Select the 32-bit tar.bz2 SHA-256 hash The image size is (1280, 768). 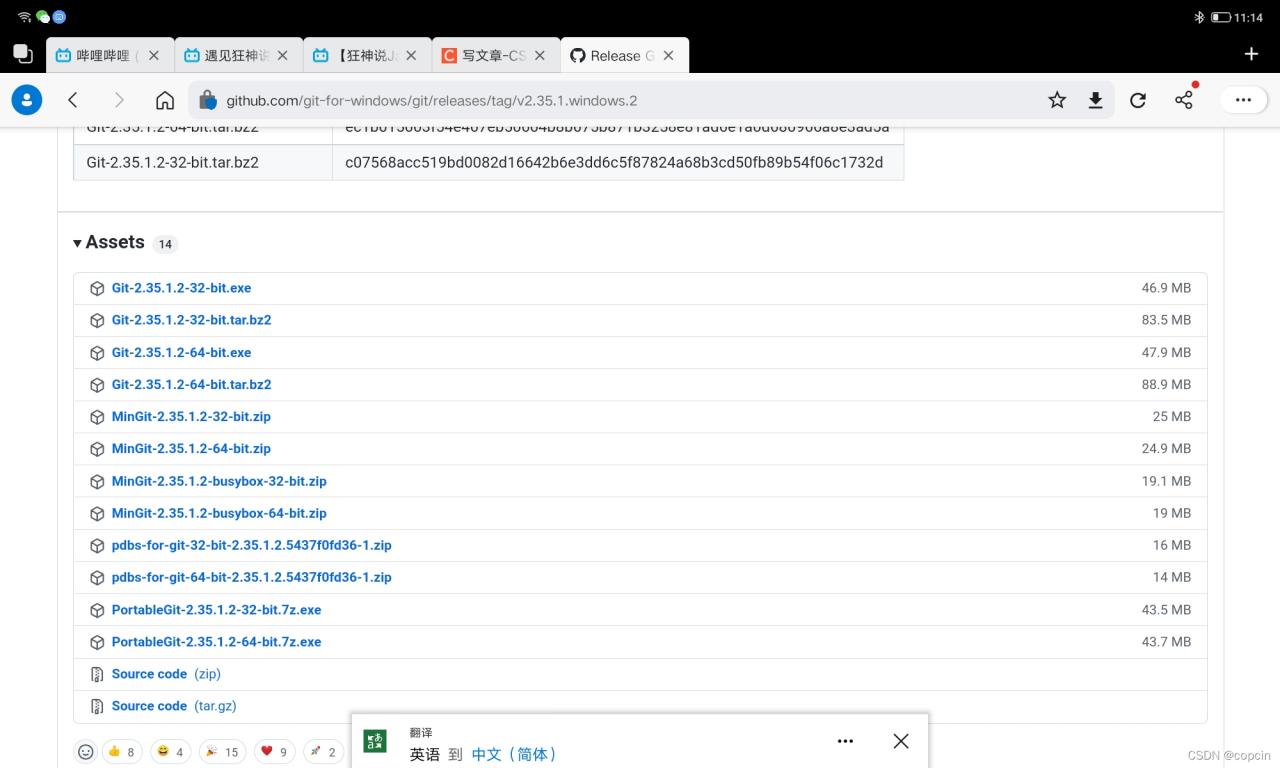pos(614,162)
